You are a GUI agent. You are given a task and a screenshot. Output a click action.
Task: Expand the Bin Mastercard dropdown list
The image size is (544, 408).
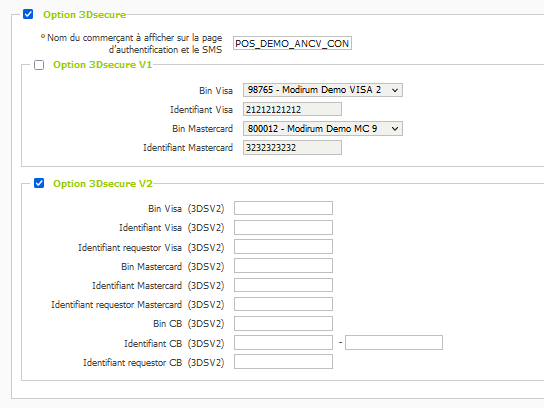point(323,129)
